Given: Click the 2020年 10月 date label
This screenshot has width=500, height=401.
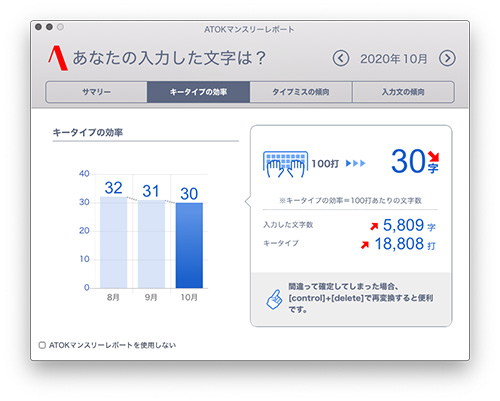Looking at the screenshot, I should [x=394, y=59].
